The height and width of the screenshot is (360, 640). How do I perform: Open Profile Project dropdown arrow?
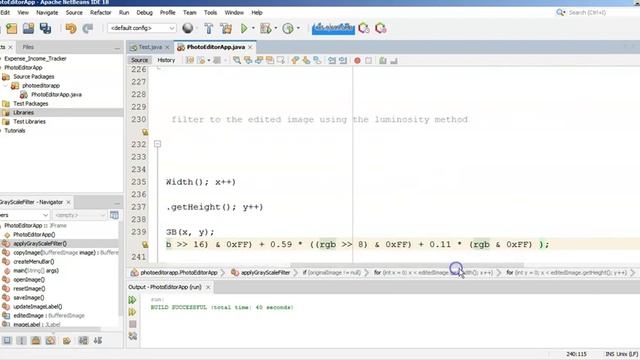coord(298,28)
